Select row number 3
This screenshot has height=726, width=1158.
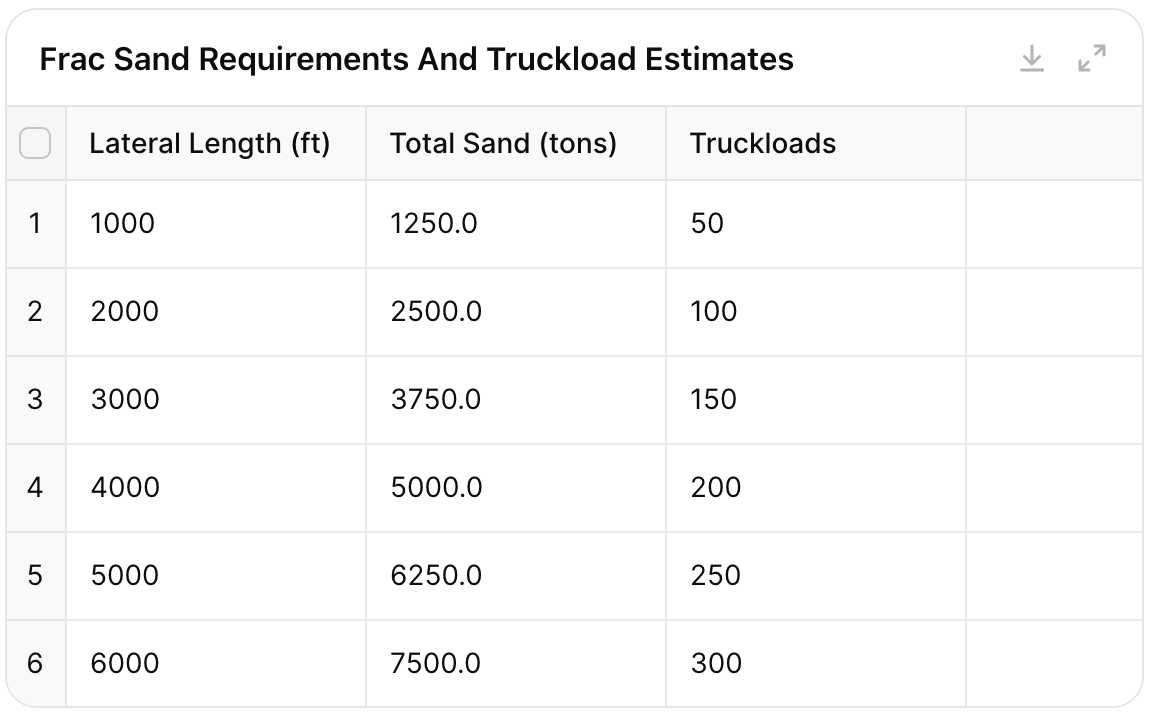pyautogui.click(x=35, y=399)
